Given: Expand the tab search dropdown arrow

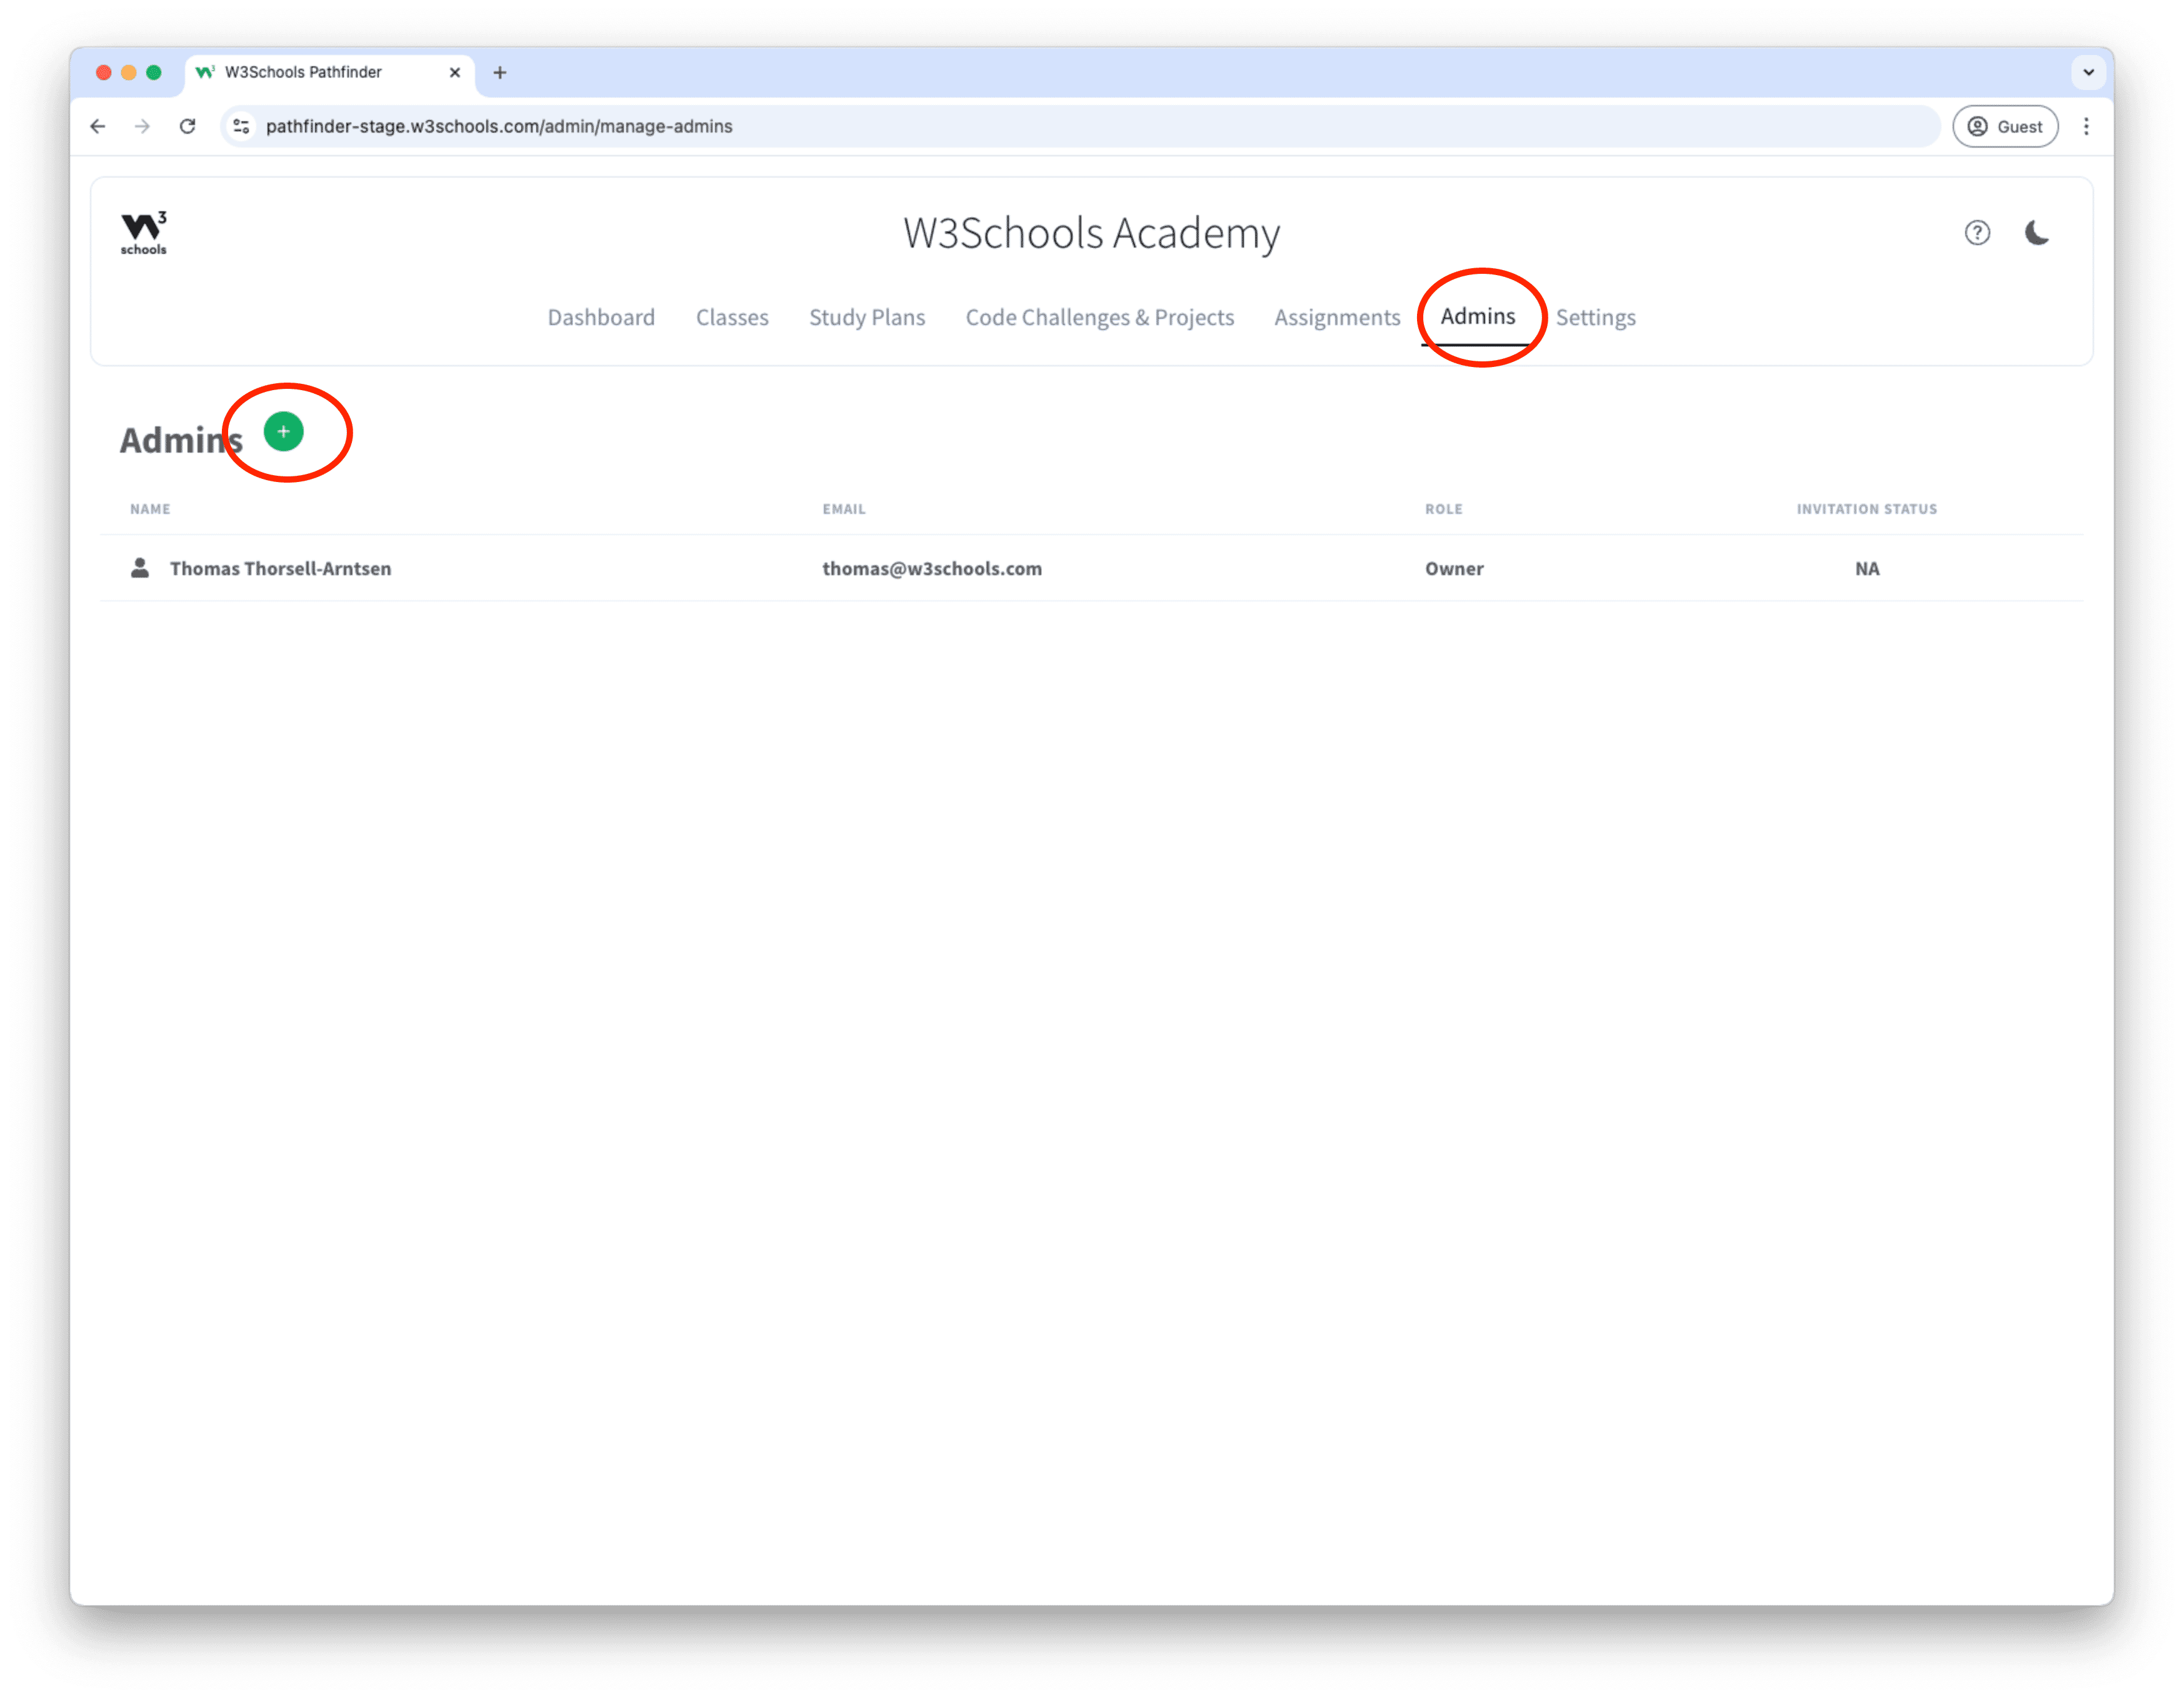Looking at the screenshot, I should 2088,72.
